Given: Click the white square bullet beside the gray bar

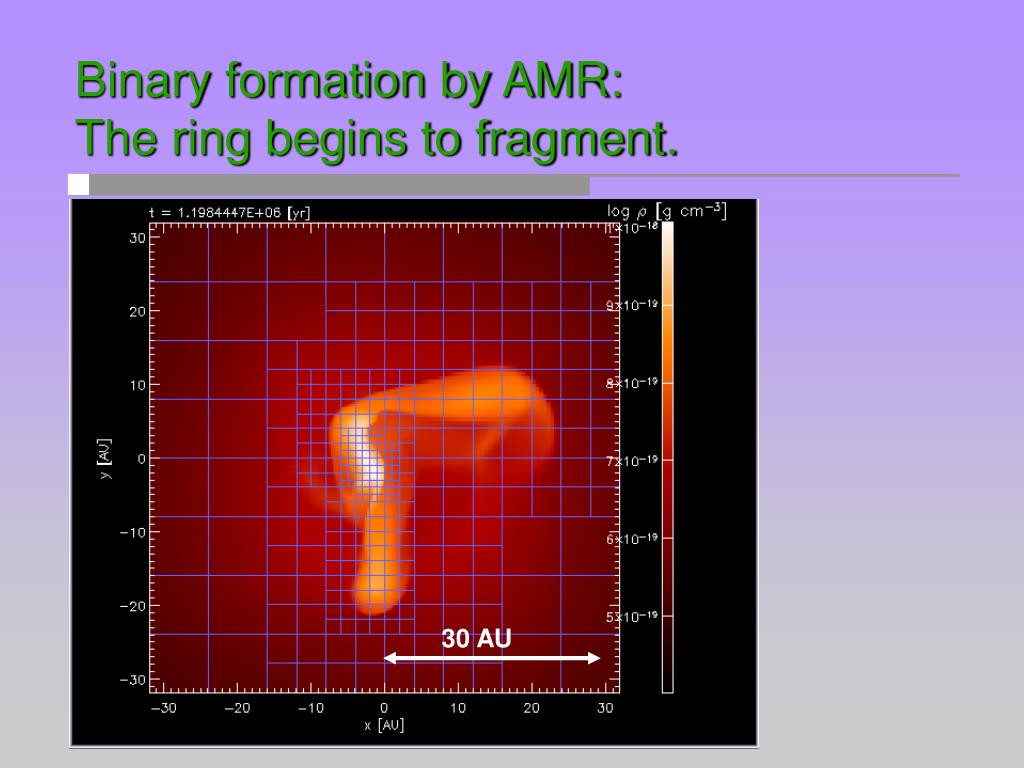Looking at the screenshot, I should pos(78,184).
